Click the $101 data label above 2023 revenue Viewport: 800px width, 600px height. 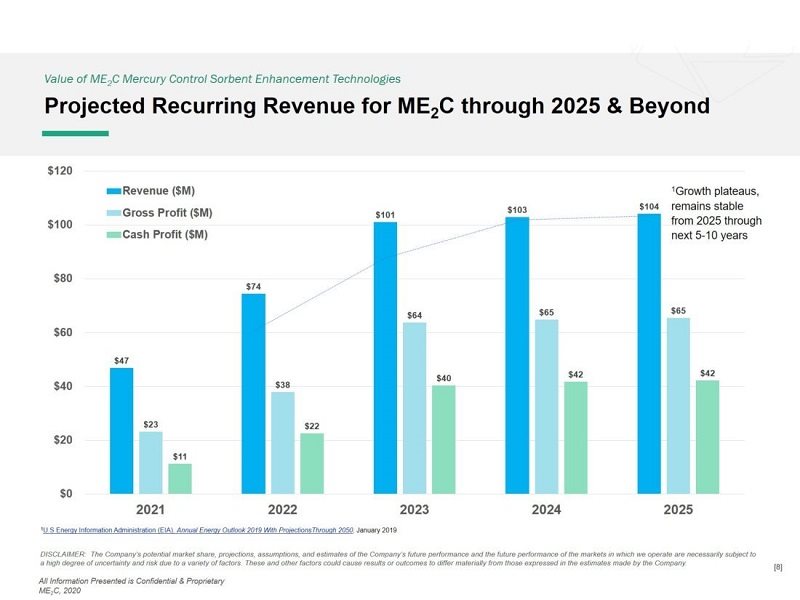(x=385, y=214)
